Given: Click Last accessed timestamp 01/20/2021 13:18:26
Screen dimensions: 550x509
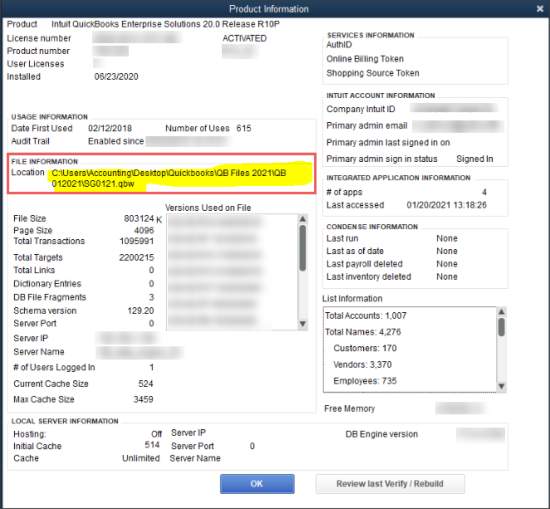Looking at the screenshot, I should [447, 205].
